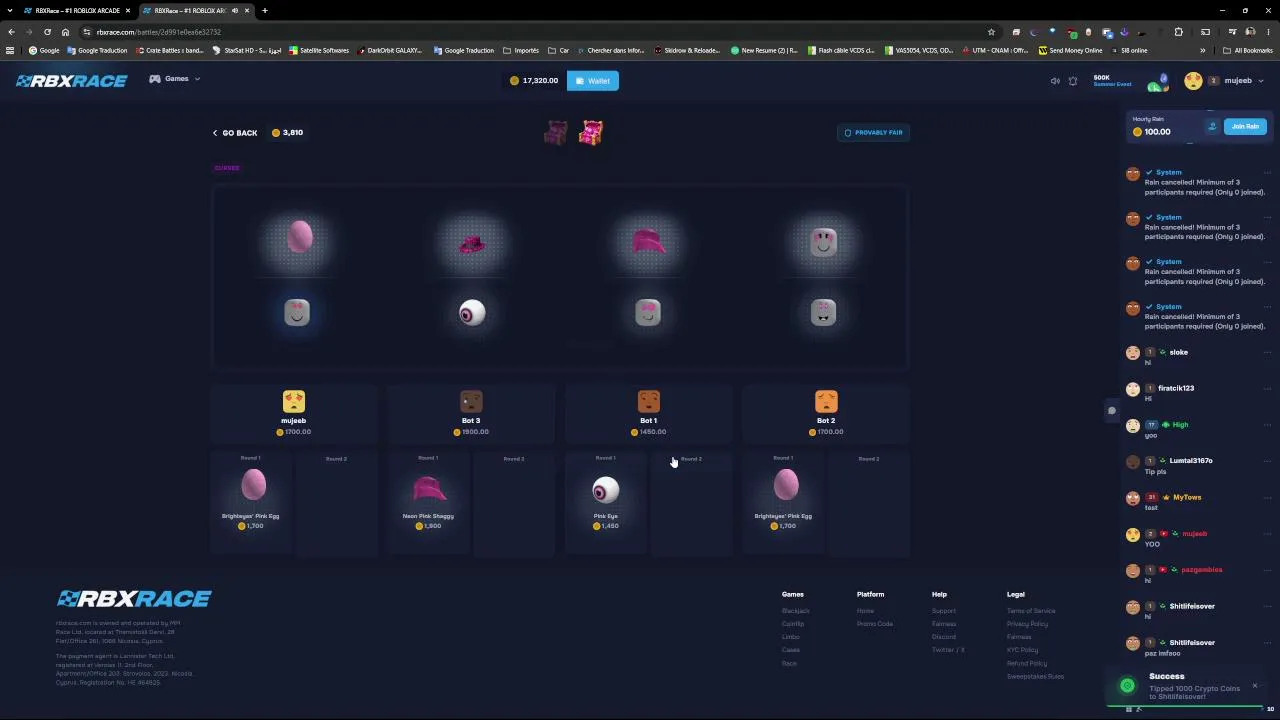Click the address bar URL

click(158, 32)
